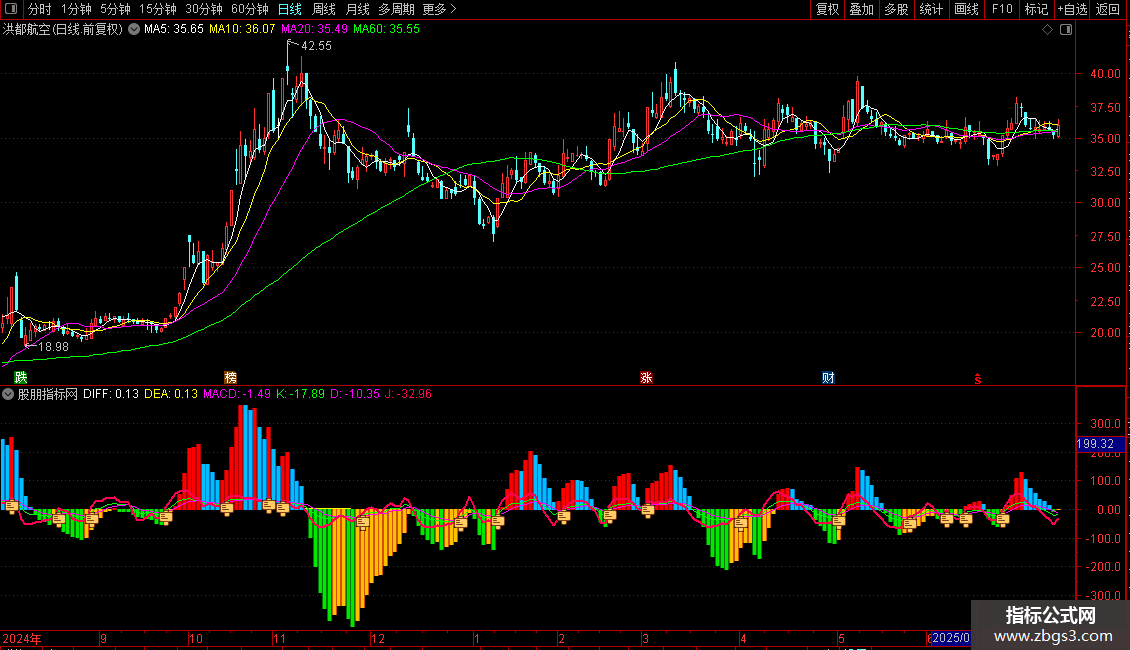The width and height of the screenshot is (1130, 650).
Task: Open indicator dropdown beside 股朋指标网
Action: (8, 394)
